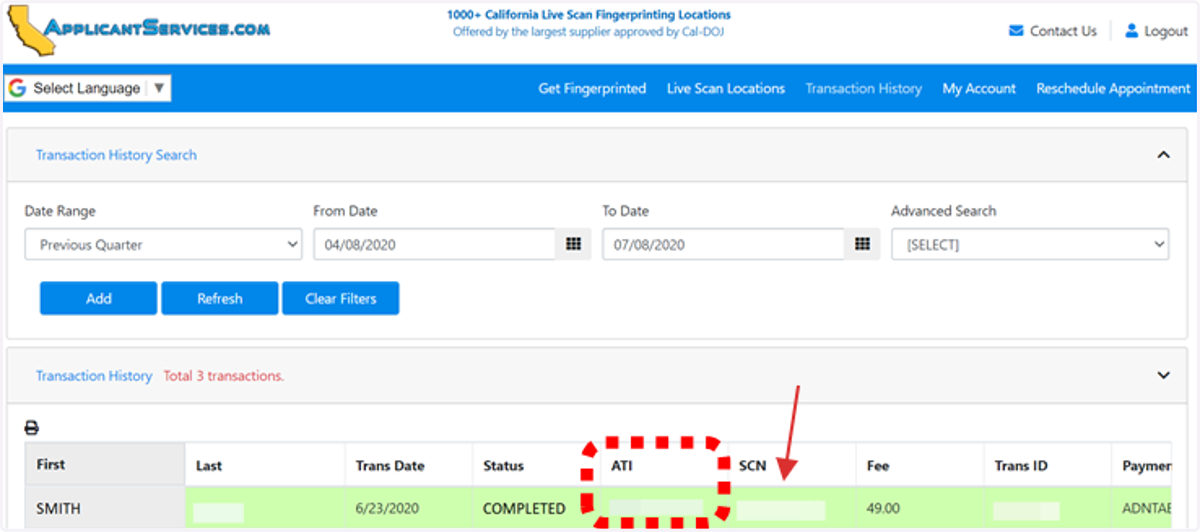
Task: Click the Logout person icon
Action: (x=1132, y=31)
